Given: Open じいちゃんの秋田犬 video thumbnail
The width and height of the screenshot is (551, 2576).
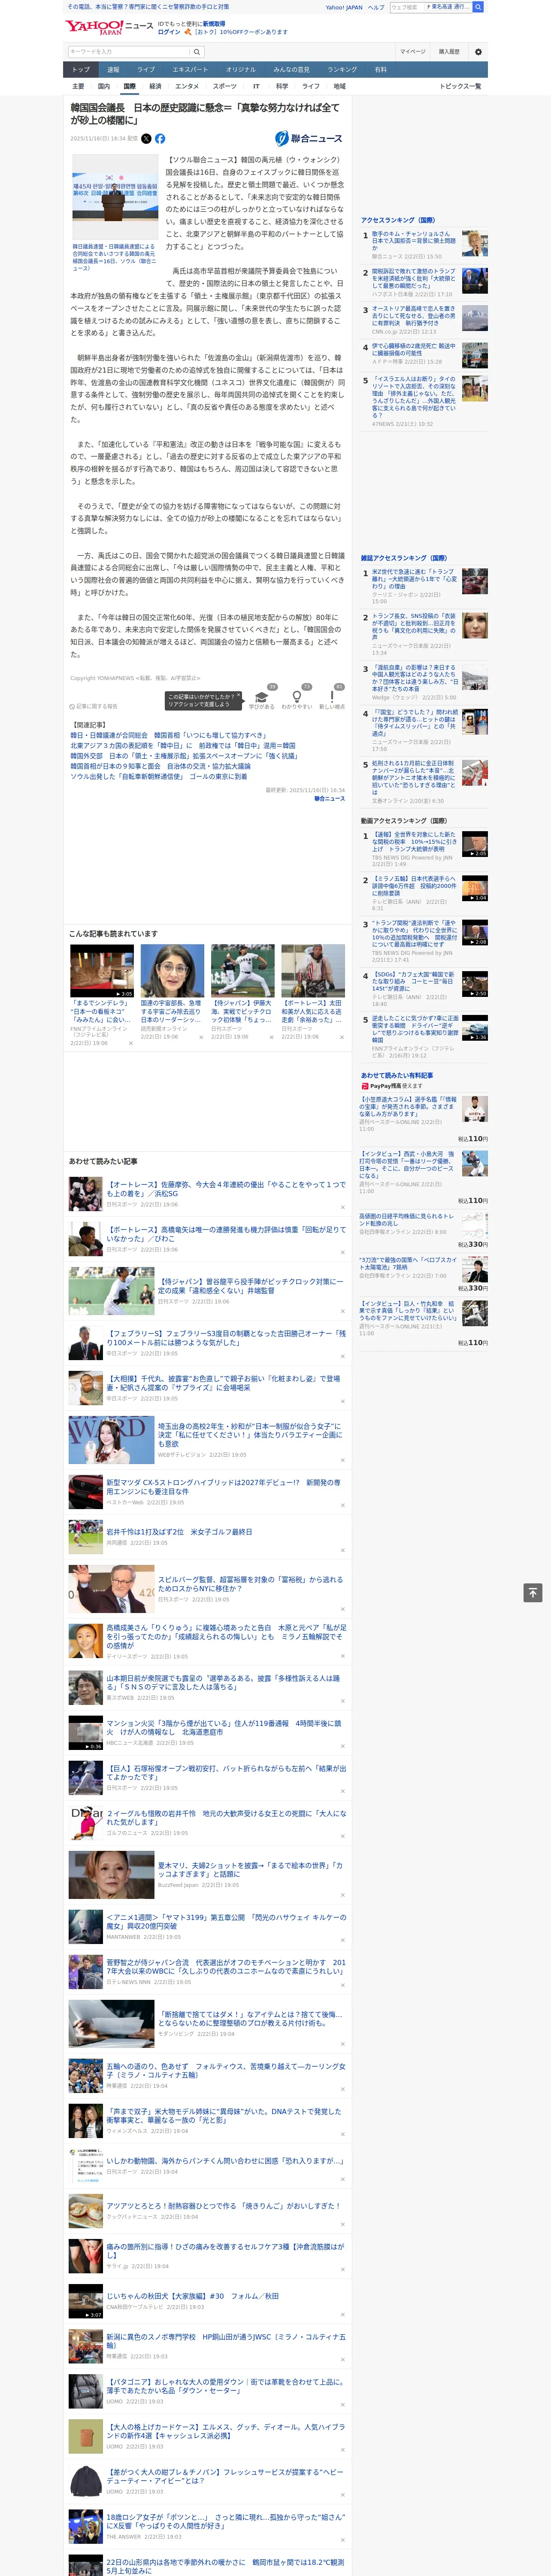Looking at the screenshot, I should coord(86,2301).
